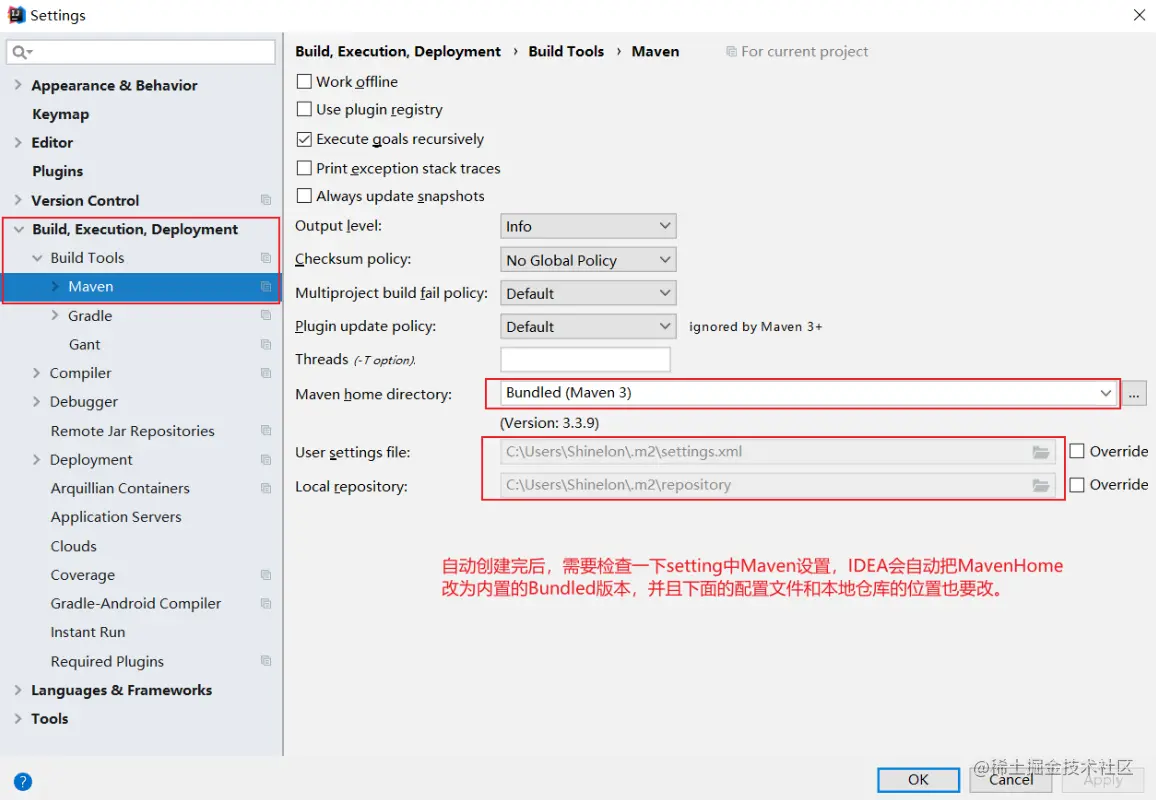Click OK button
The height and width of the screenshot is (800, 1156).
[918, 780]
